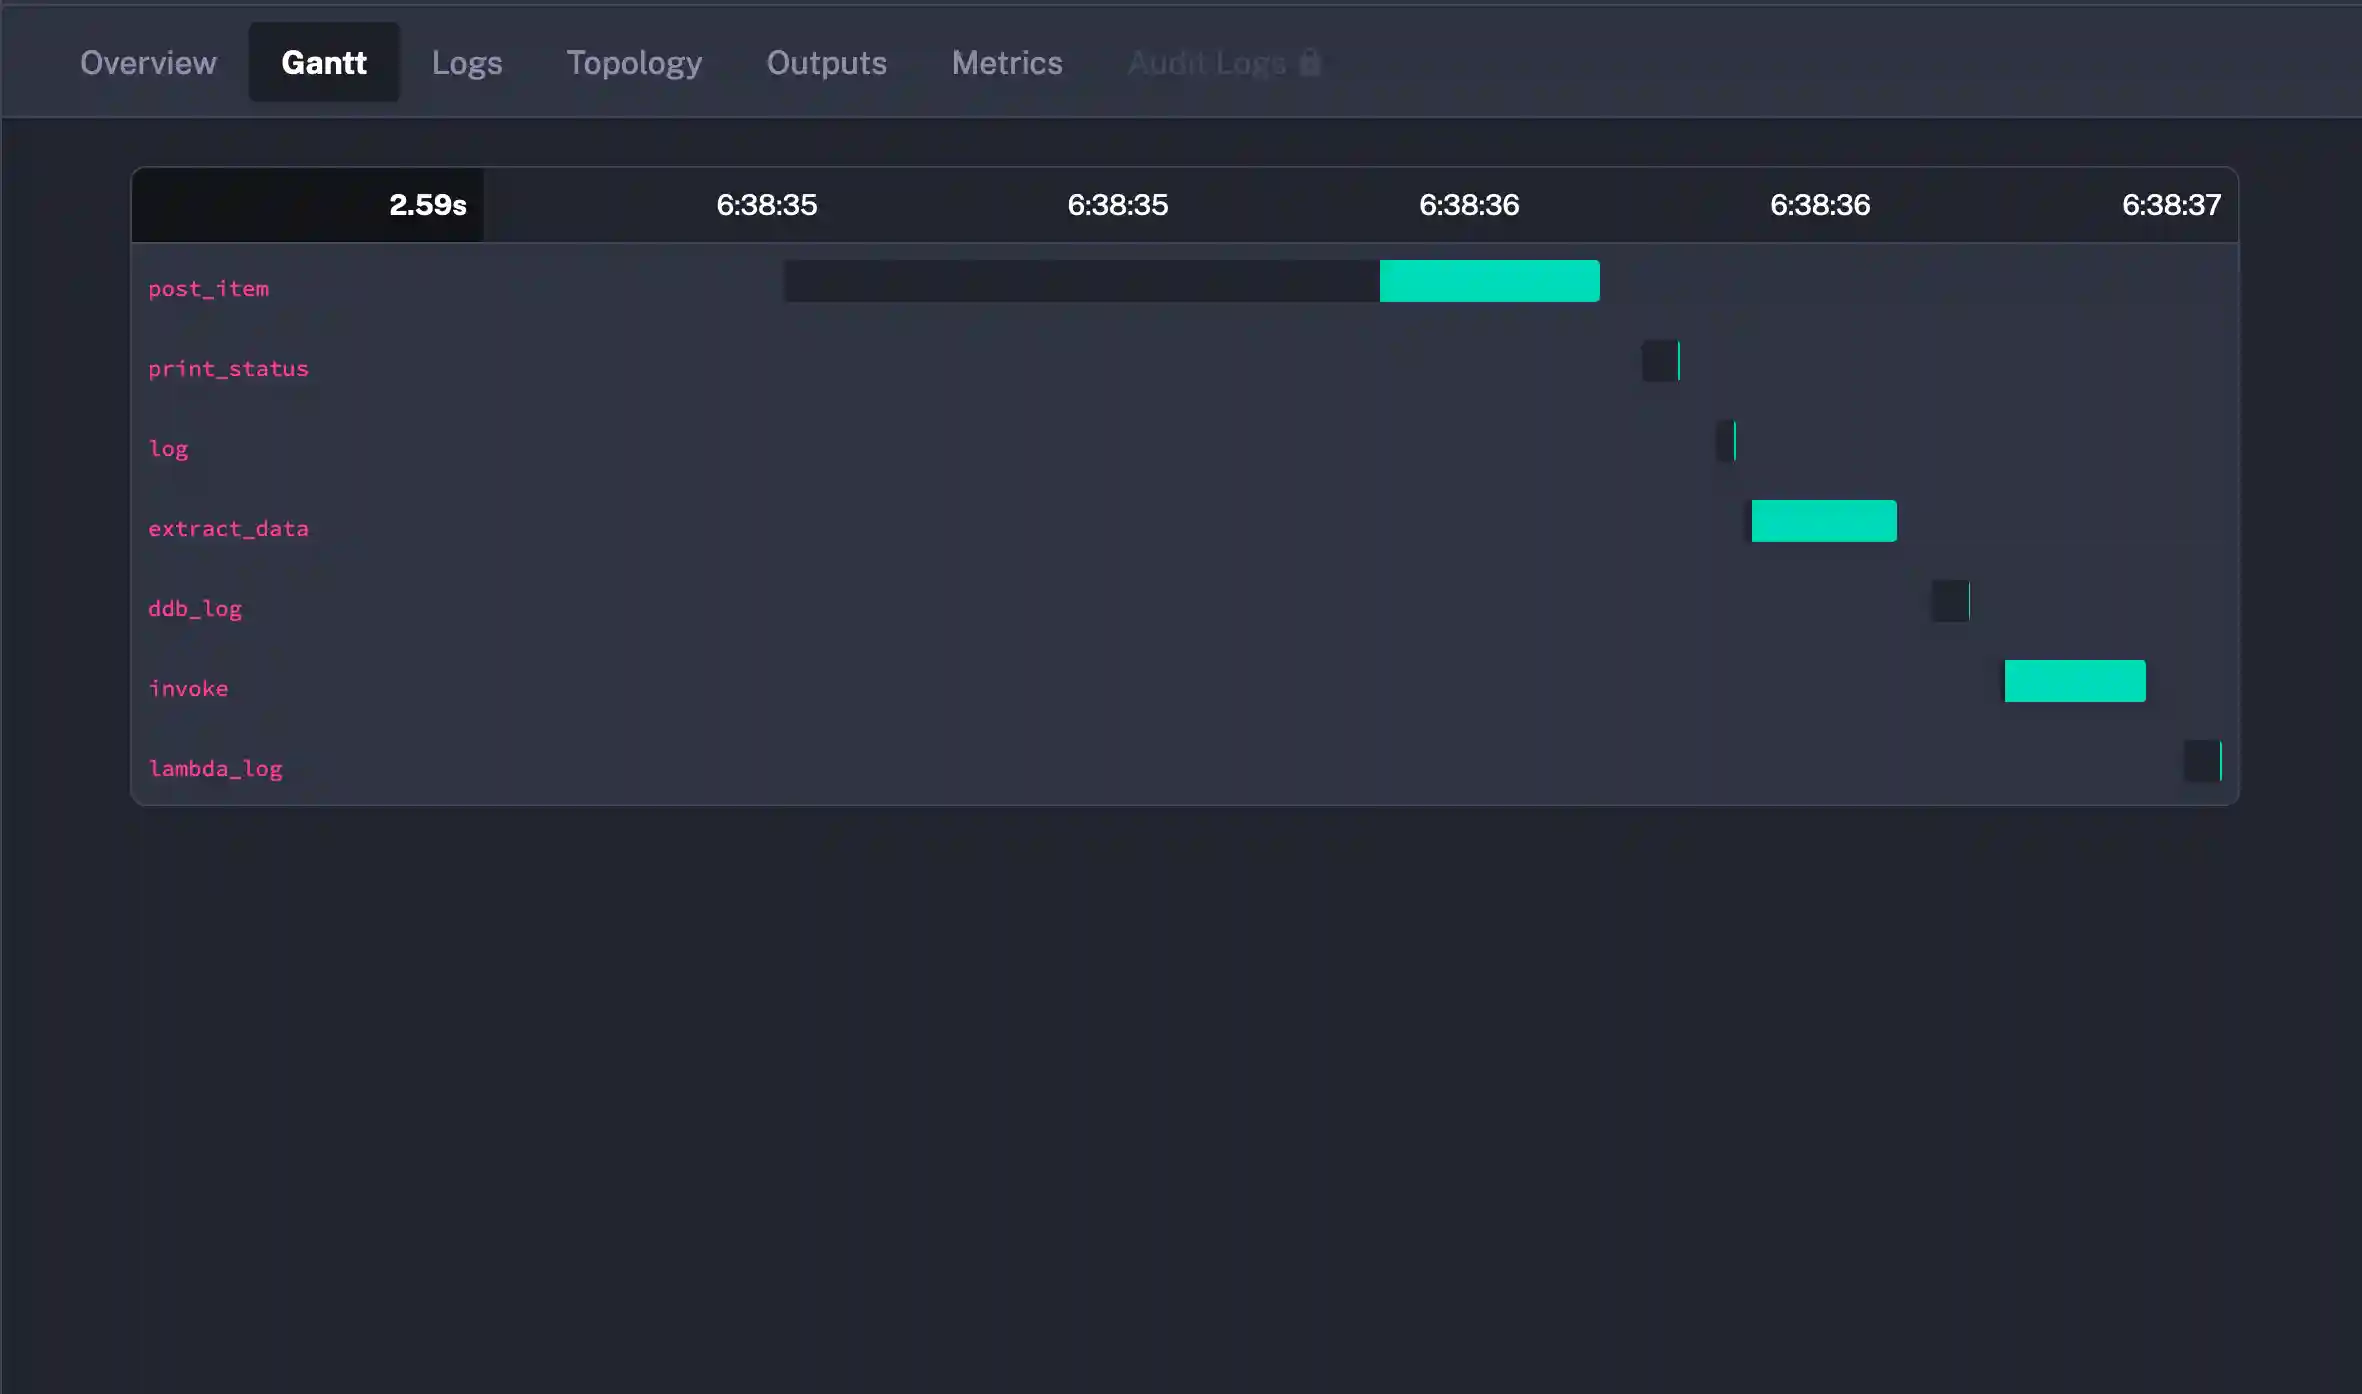Click the green extract_data bar
This screenshot has height=1394, width=2362.
[1823, 521]
